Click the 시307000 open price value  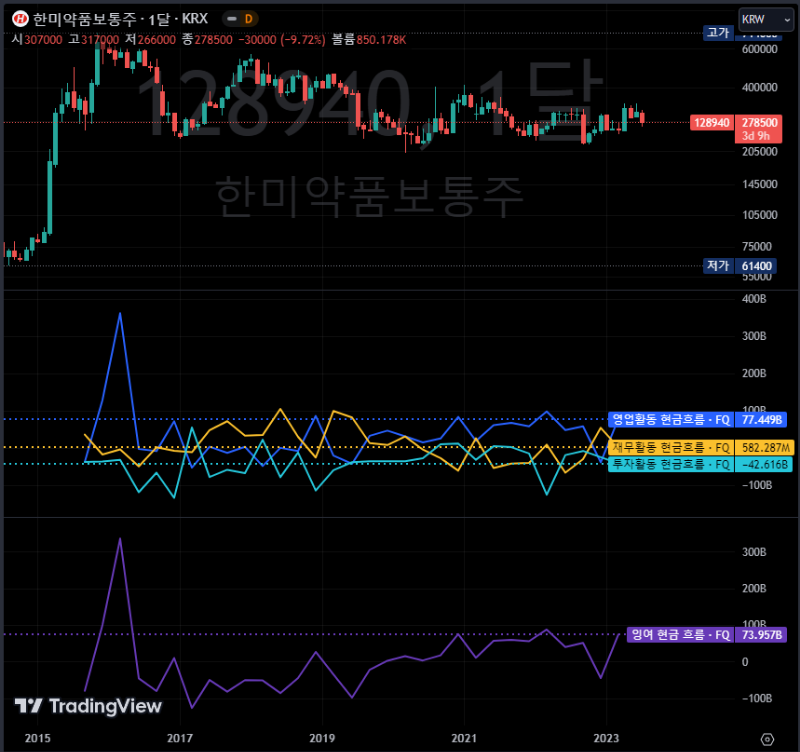[x=37, y=40]
